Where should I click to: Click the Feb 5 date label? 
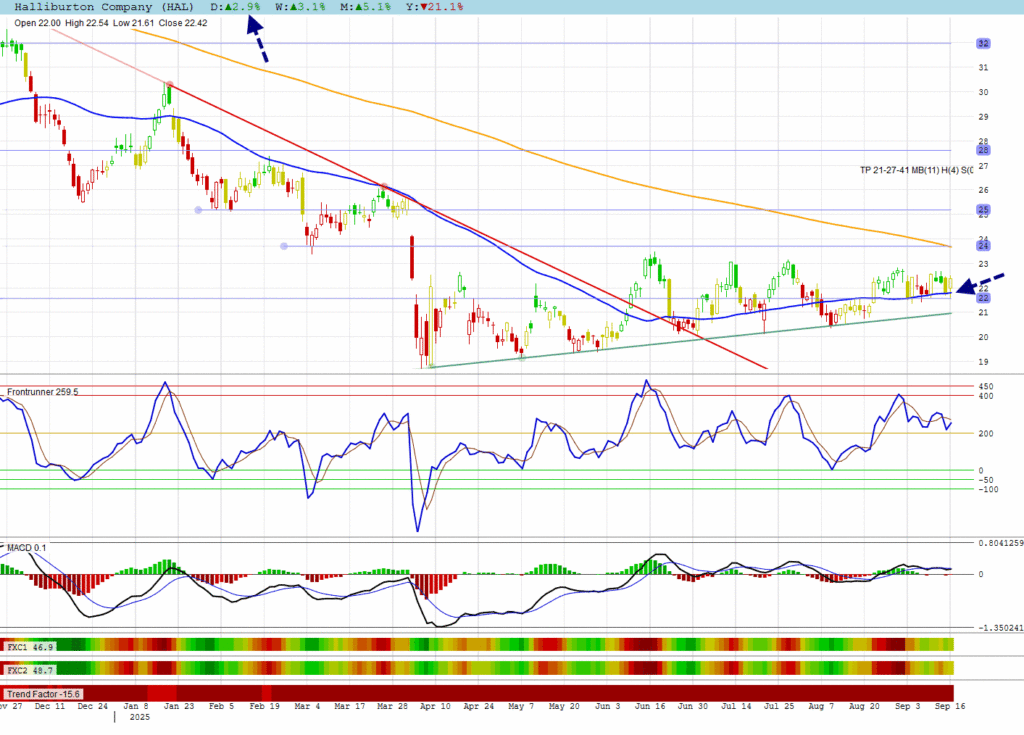click(x=221, y=706)
